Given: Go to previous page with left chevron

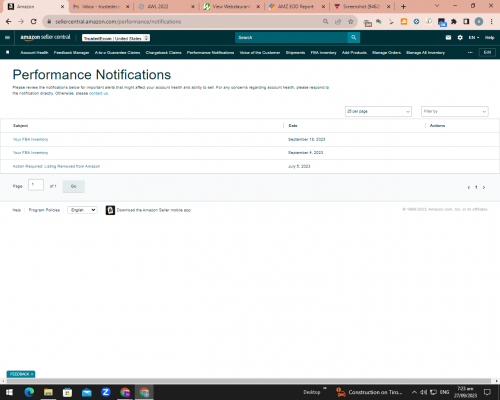Looking at the screenshot, I should (x=469, y=187).
